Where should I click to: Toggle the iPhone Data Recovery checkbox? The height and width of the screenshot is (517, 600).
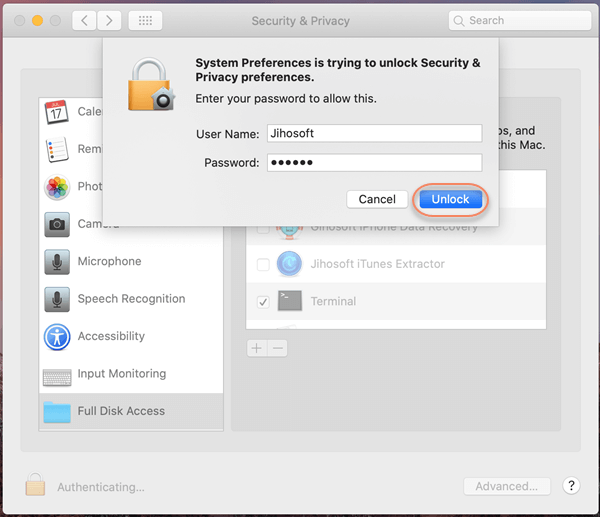point(263,229)
